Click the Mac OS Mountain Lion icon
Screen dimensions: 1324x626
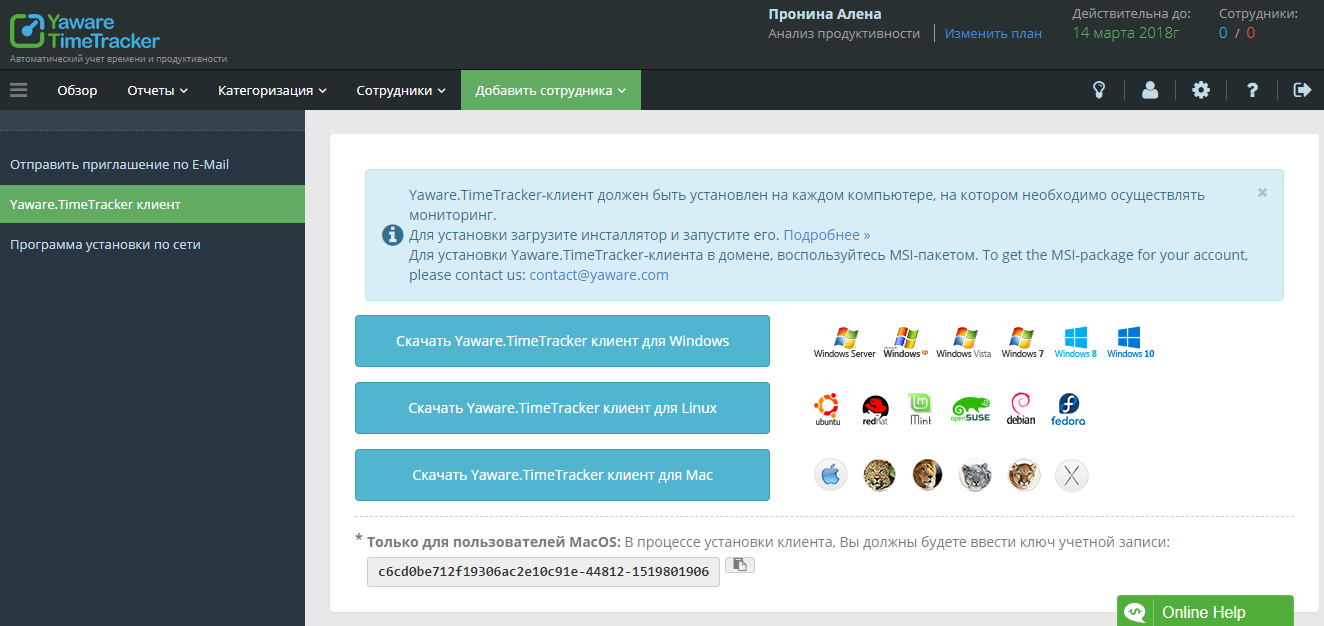(x=1023, y=475)
